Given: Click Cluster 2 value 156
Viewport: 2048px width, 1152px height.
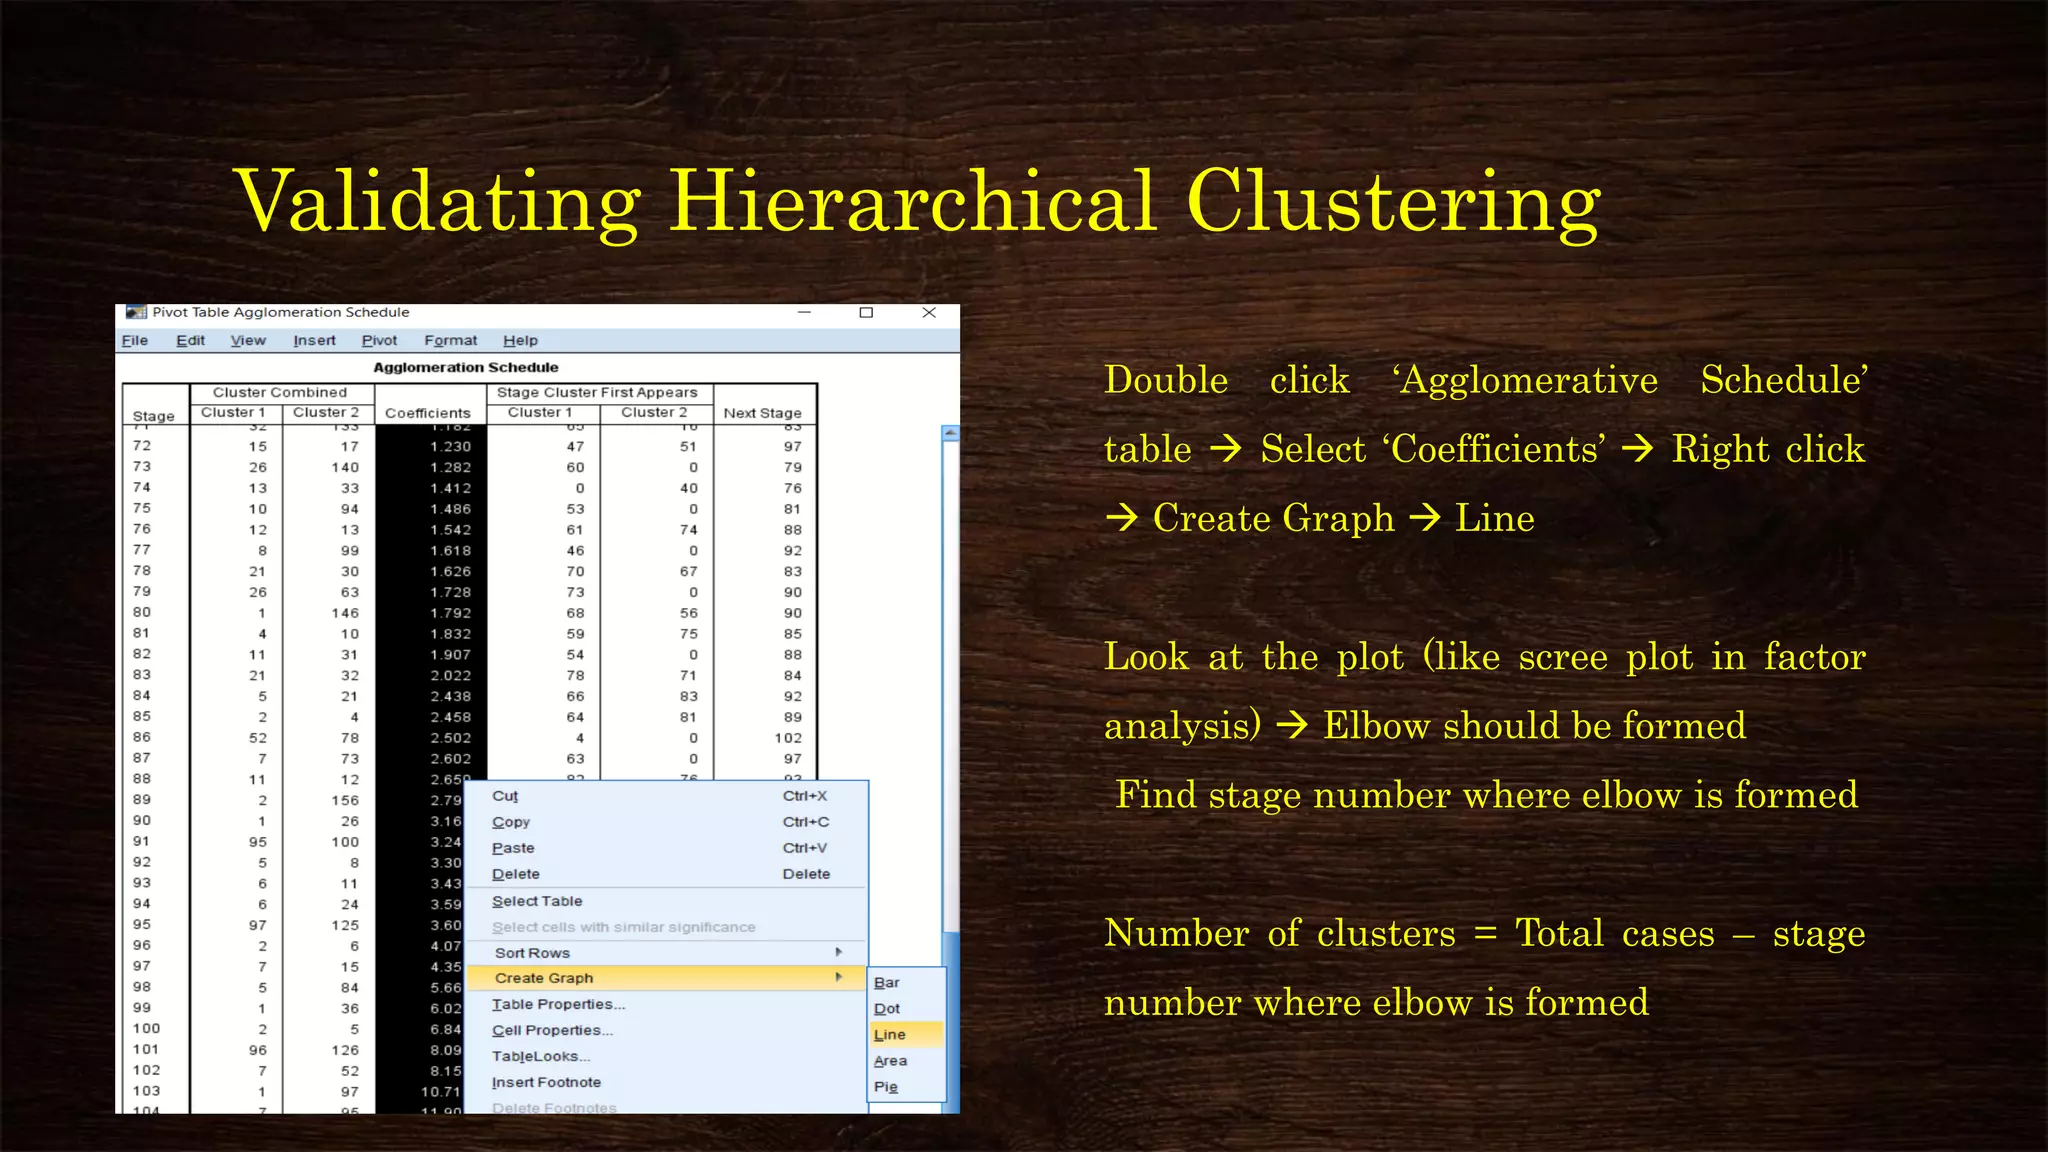Looking at the screenshot, I should (x=345, y=800).
